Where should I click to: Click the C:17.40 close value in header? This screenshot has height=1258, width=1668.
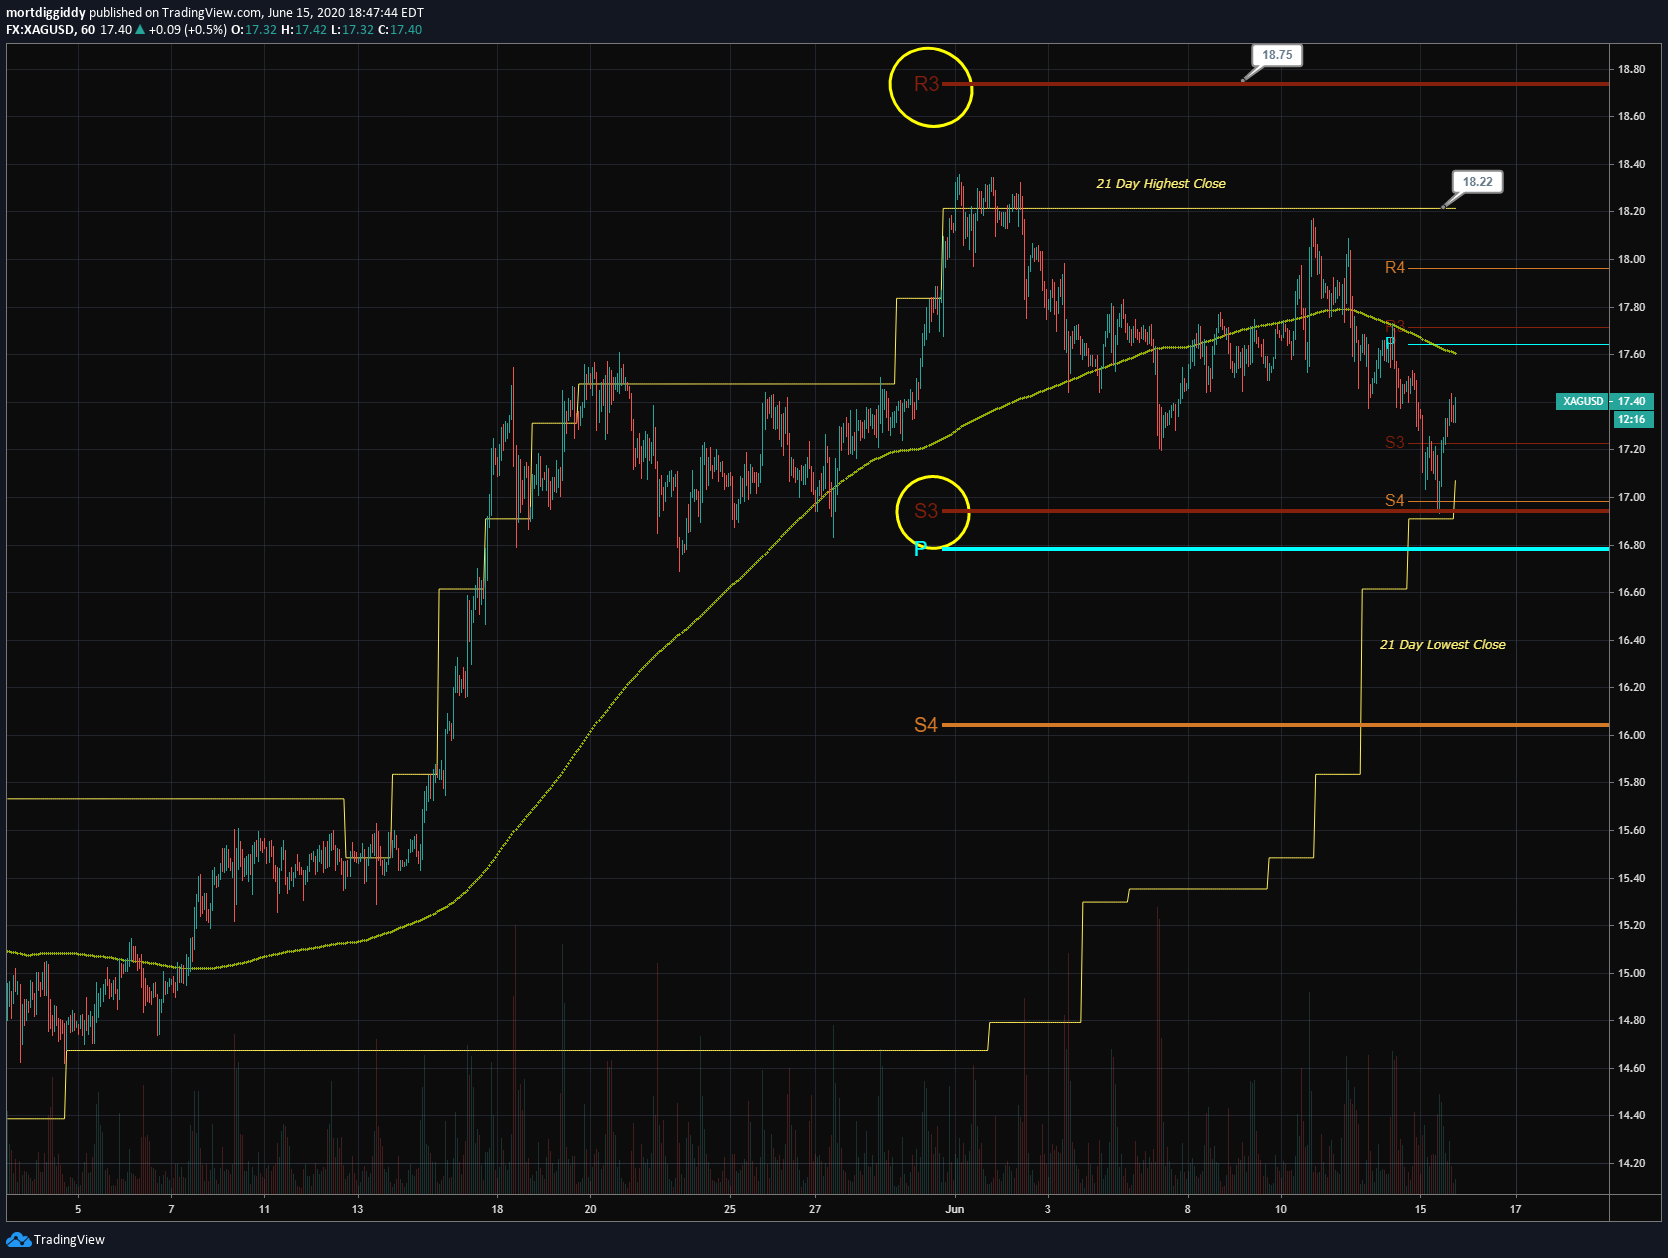pyautogui.click(x=400, y=30)
